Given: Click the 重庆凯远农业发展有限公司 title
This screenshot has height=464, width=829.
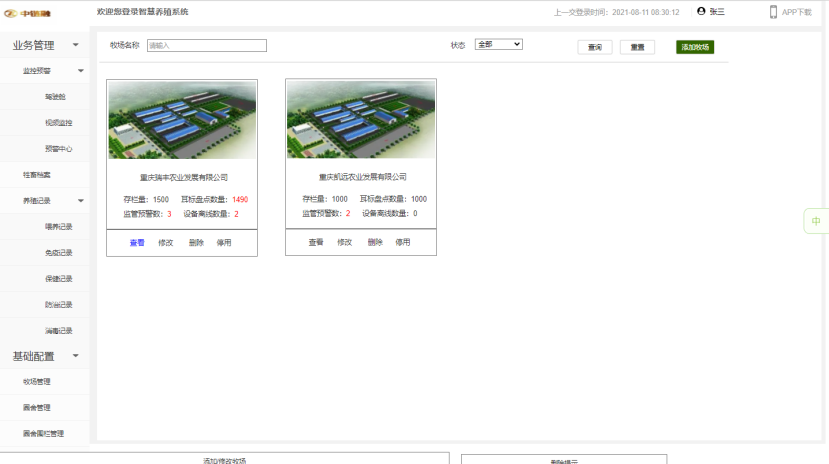Looking at the screenshot, I should 362,177.
